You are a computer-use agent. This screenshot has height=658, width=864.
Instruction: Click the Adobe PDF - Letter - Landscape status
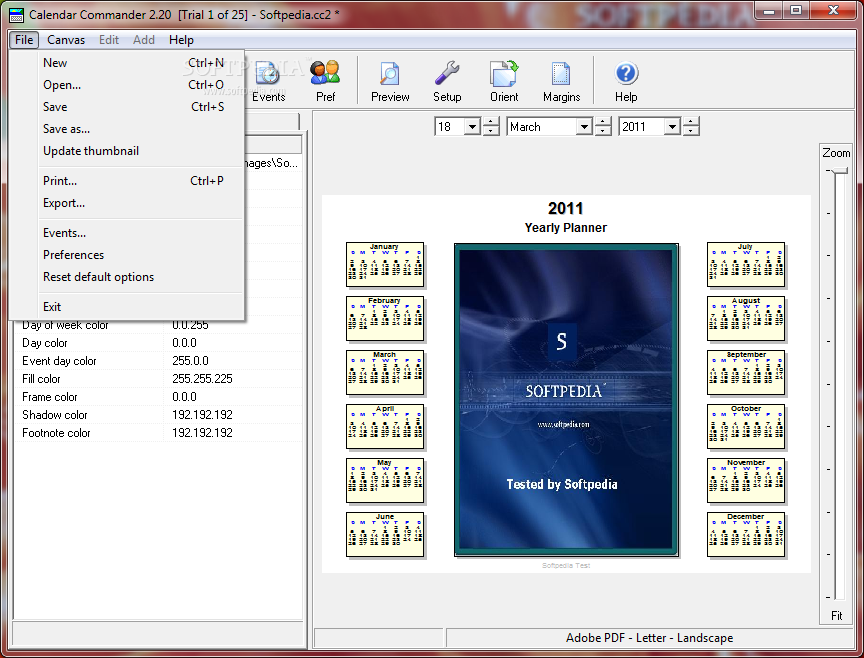(x=649, y=638)
